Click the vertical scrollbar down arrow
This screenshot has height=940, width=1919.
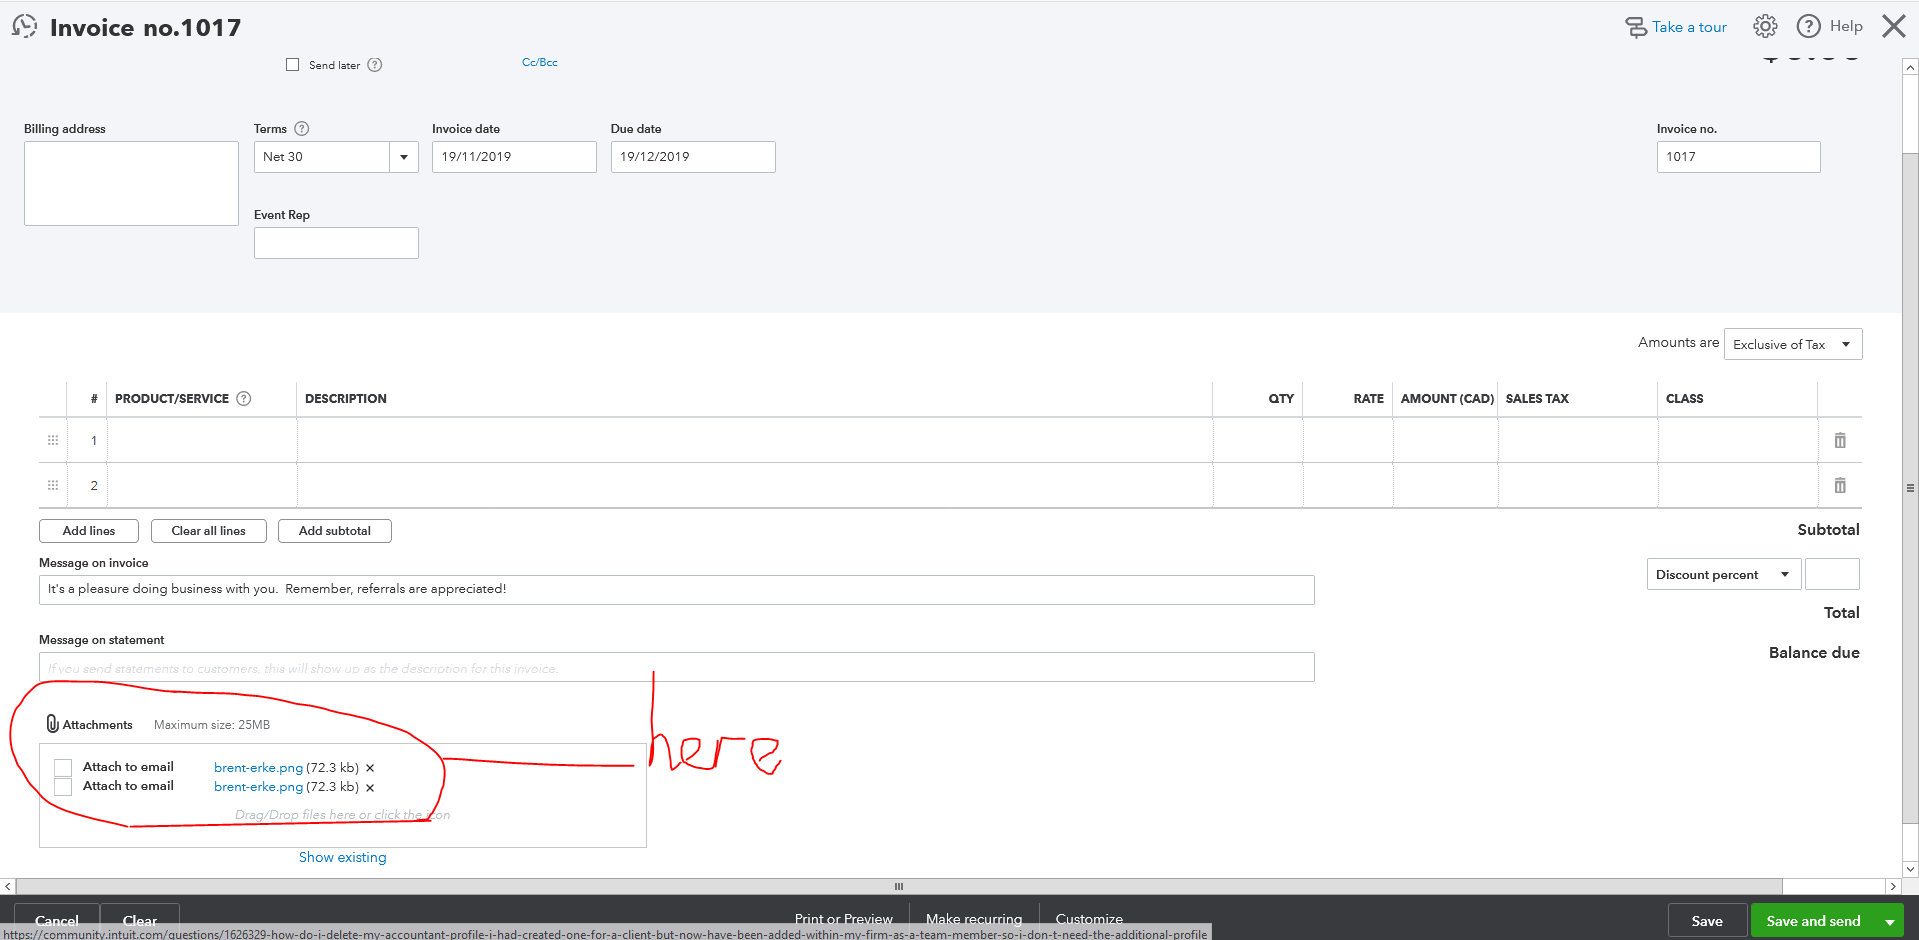(x=1910, y=869)
